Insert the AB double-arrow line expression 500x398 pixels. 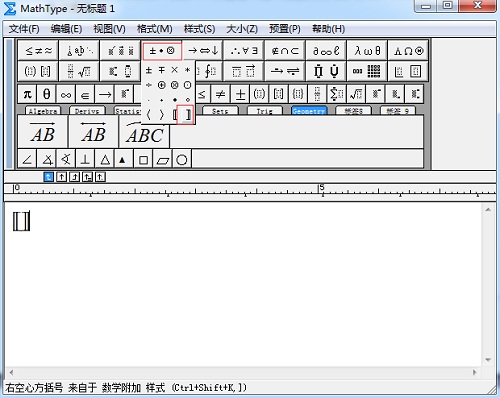94,132
